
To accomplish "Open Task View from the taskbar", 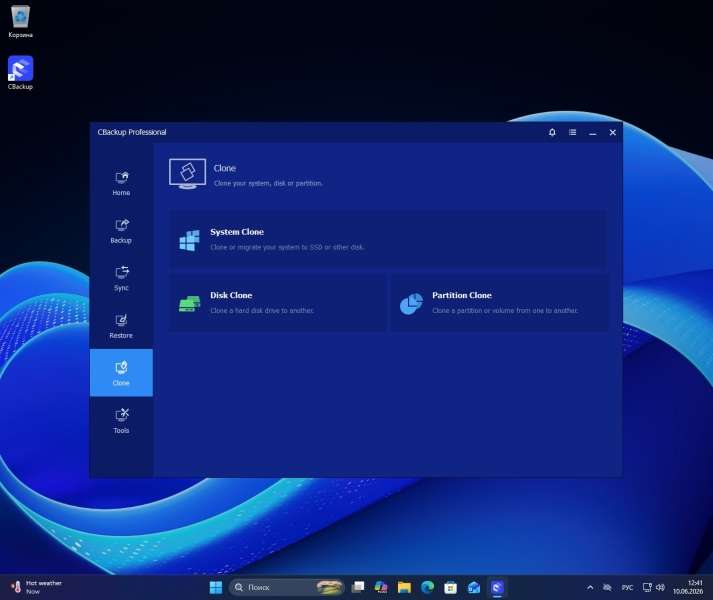I will [x=358, y=587].
